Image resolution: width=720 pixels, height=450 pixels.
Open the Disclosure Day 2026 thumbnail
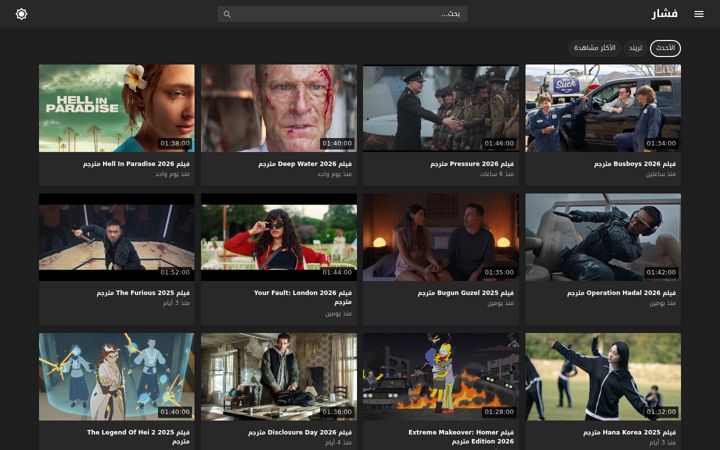tap(279, 377)
